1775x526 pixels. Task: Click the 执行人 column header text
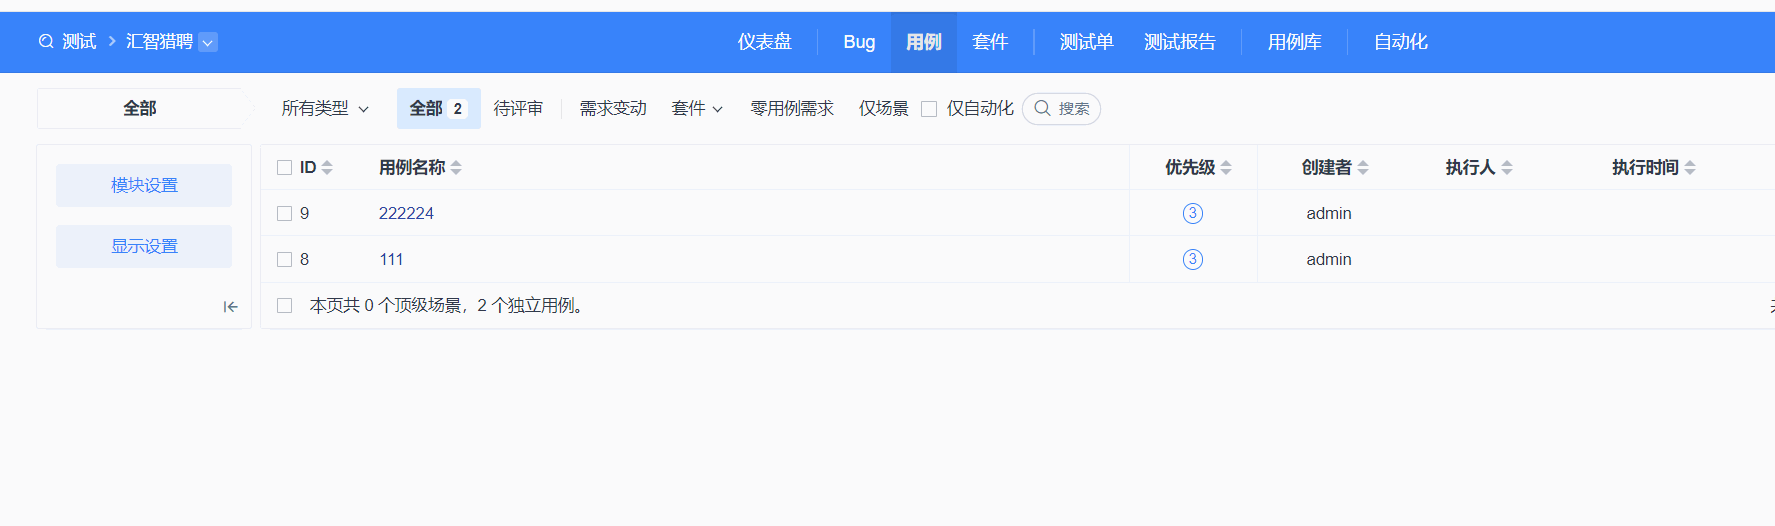click(x=1471, y=167)
